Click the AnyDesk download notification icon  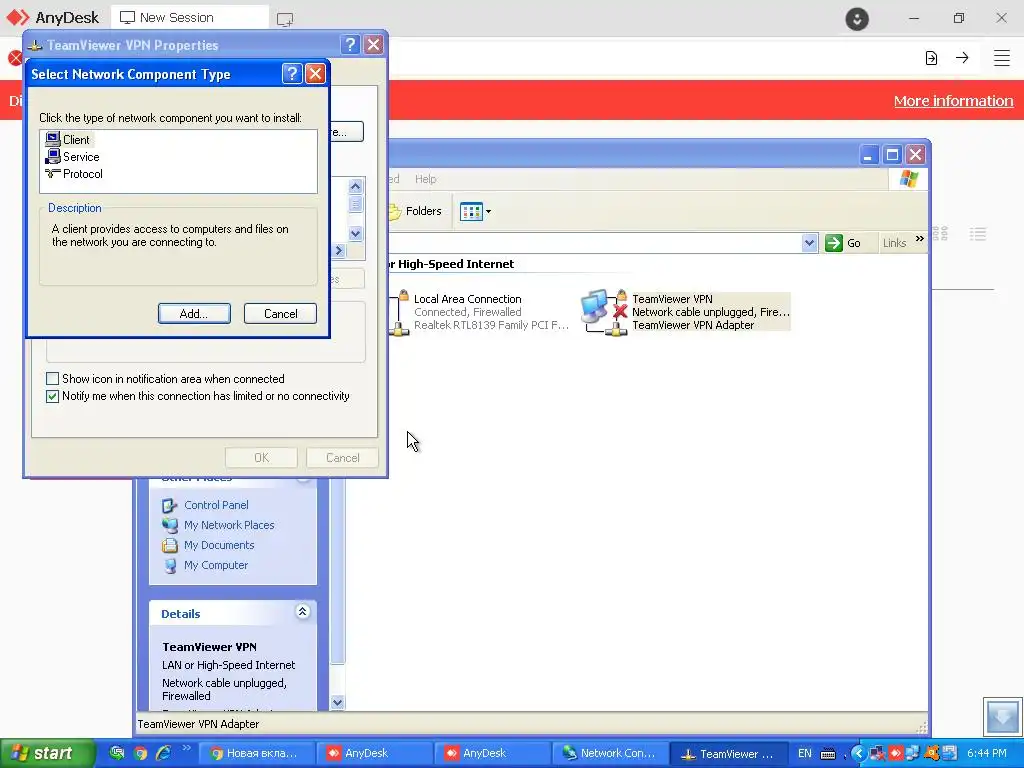857,18
